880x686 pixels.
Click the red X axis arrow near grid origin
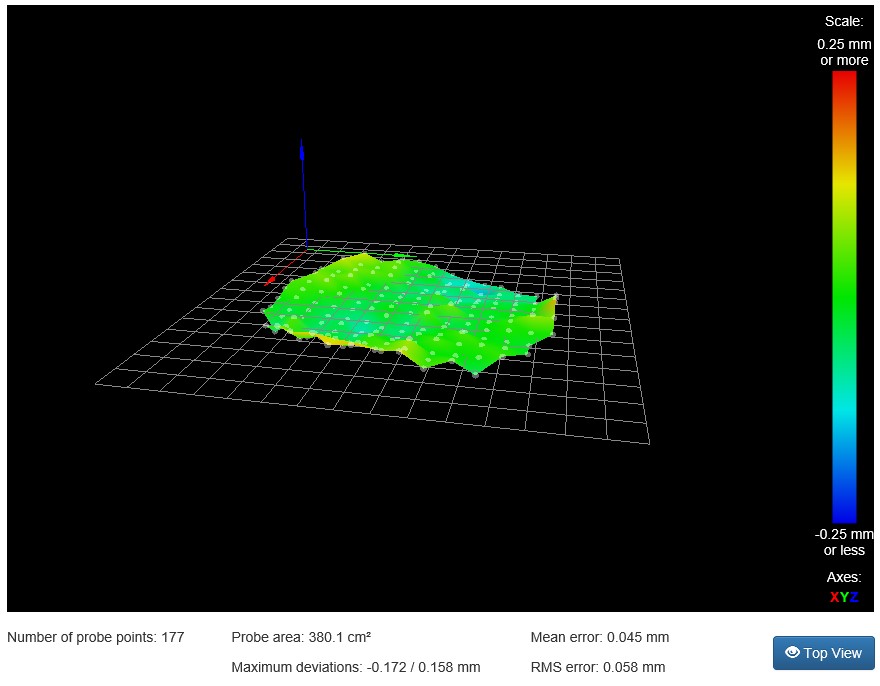pos(270,279)
